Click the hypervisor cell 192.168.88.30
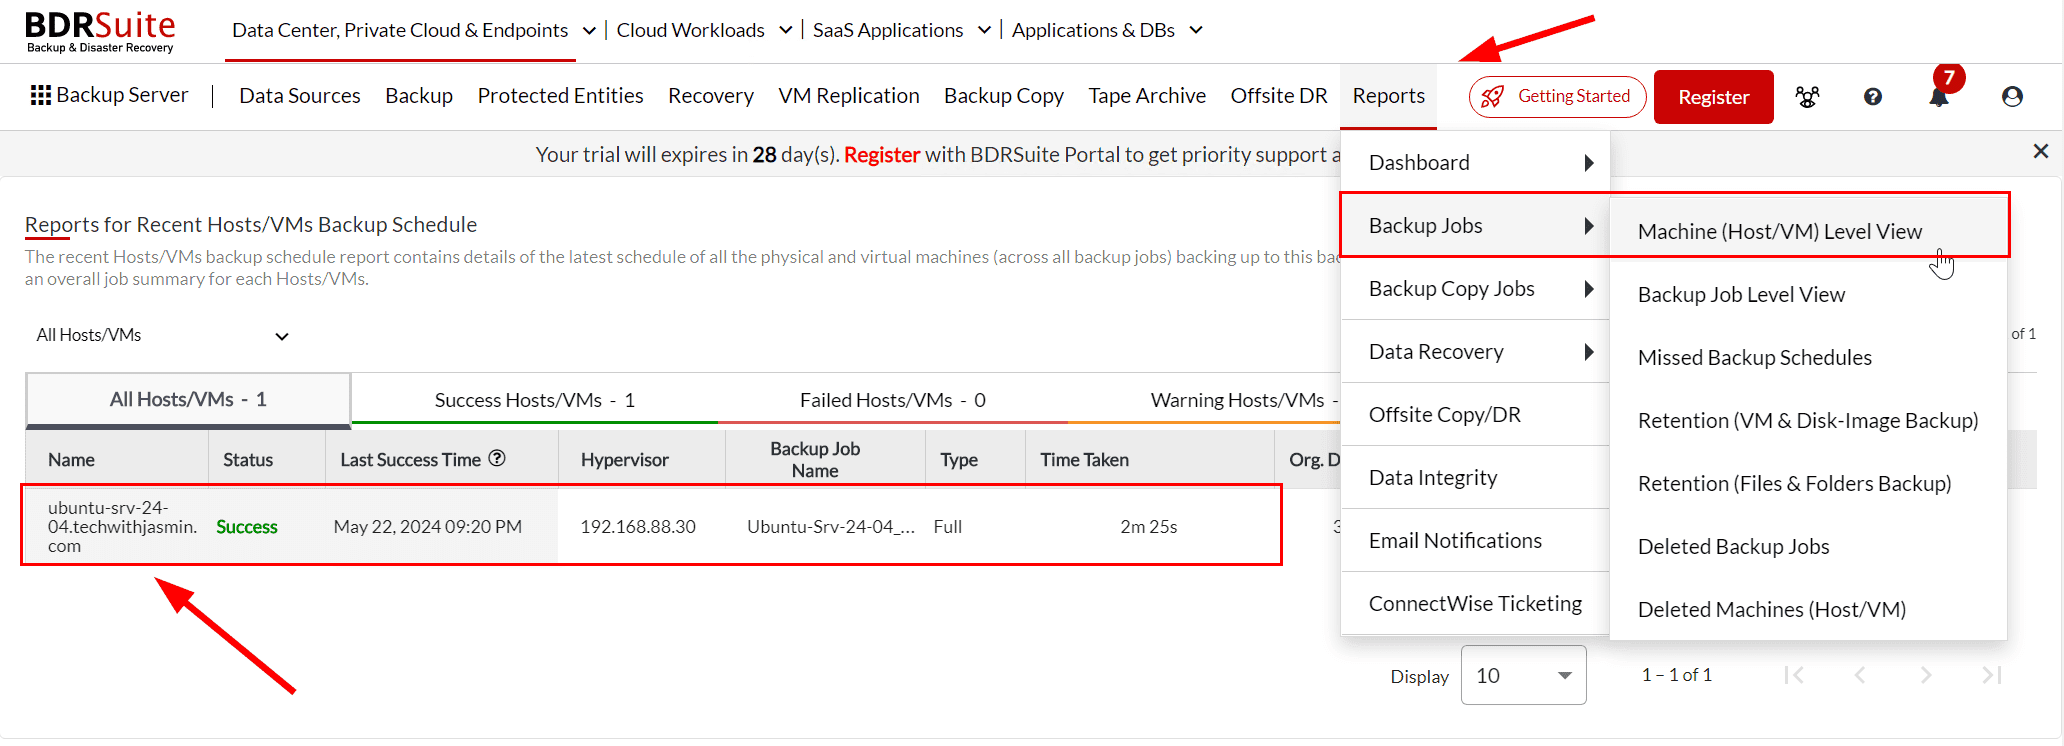The width and height of the screenshot is (2064, 746). (x=638, y=527)
